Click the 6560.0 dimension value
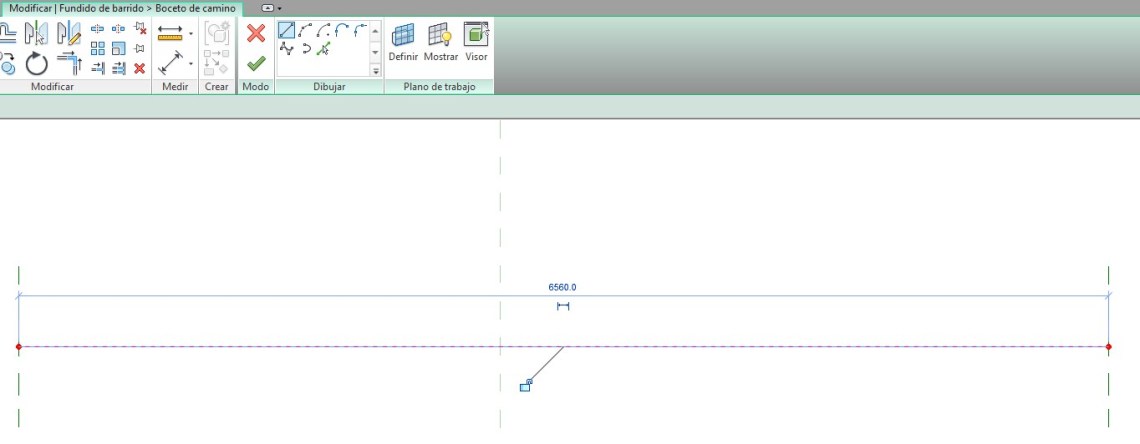Screen dimensions: 1140x444 pos(562,287)
